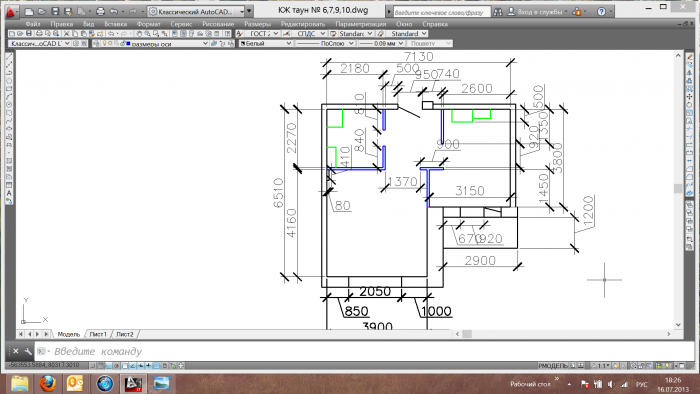Open a drawing with the Open folder icon
Image resolution: width=700 pixels, height=394 pixels.
click(42, 12)
